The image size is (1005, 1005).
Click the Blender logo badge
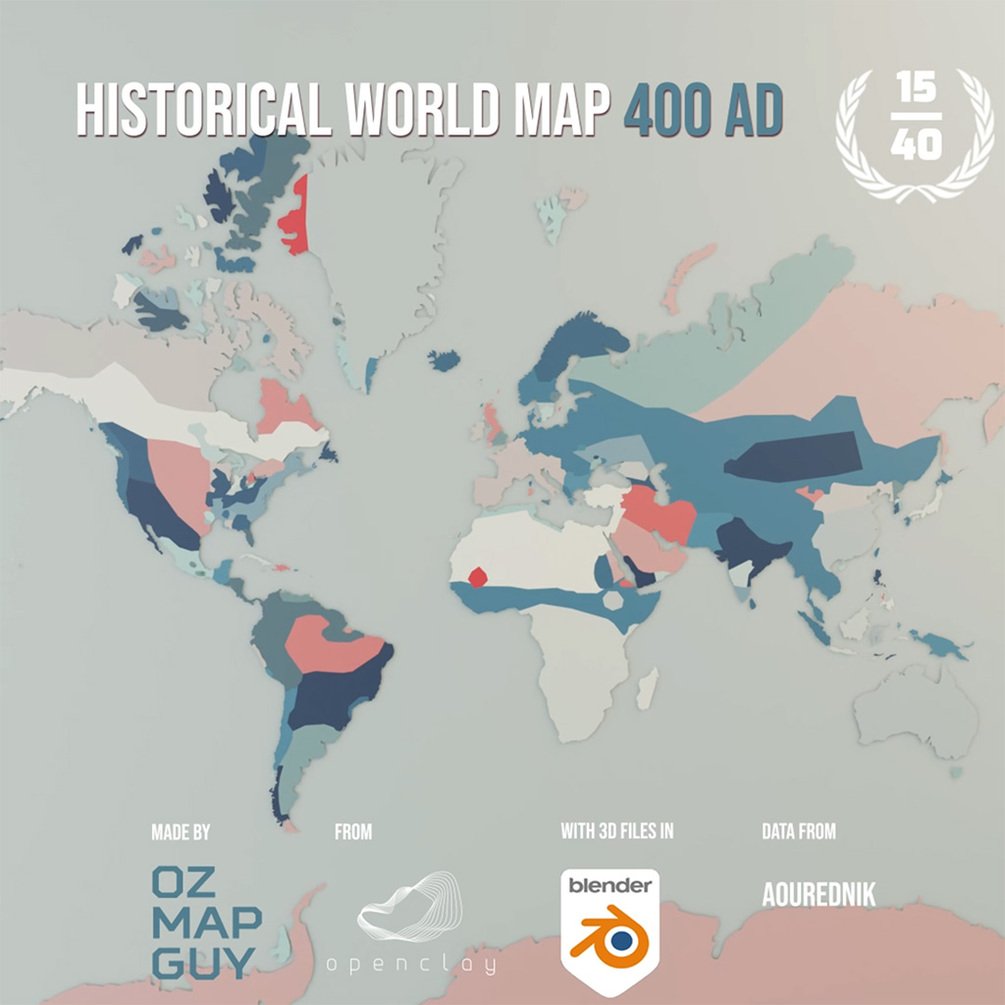pyautogui.click(x=610, y=931)
